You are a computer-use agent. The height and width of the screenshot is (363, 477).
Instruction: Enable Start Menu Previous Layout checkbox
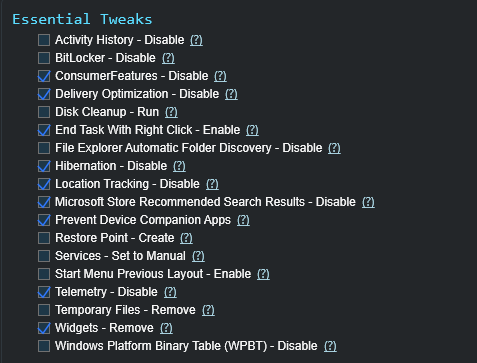point(44,274)
